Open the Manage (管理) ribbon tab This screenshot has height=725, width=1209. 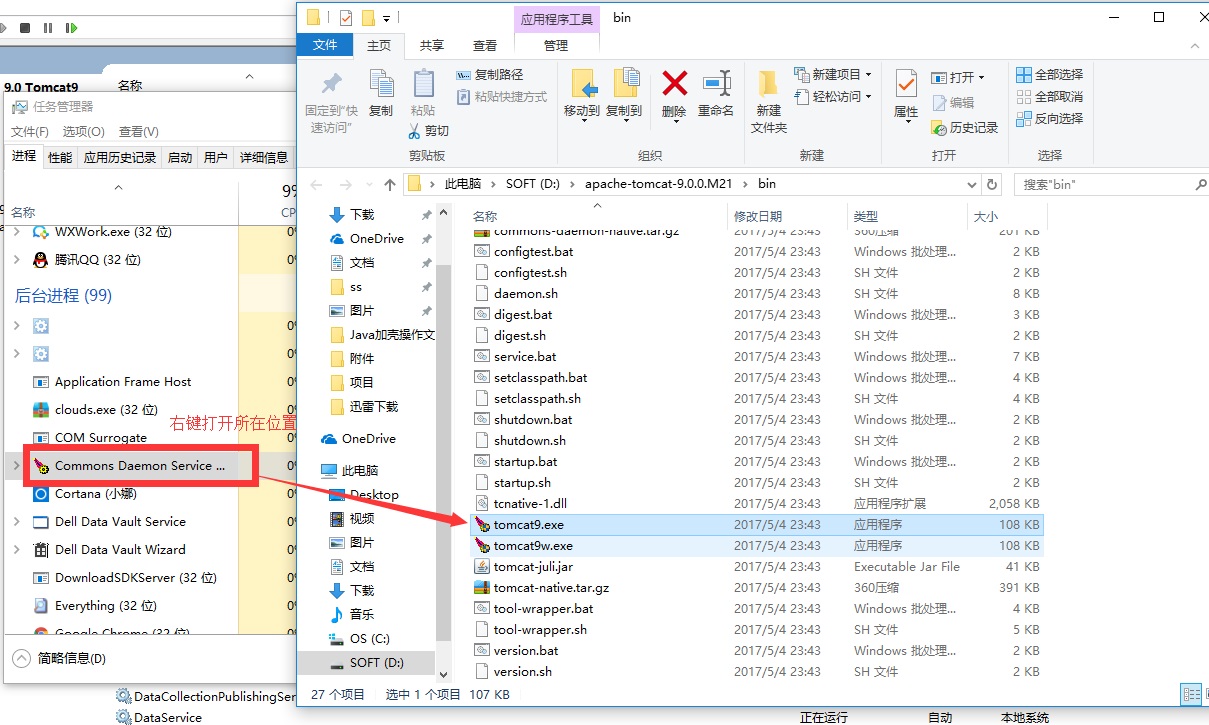[x=556, y=45]
